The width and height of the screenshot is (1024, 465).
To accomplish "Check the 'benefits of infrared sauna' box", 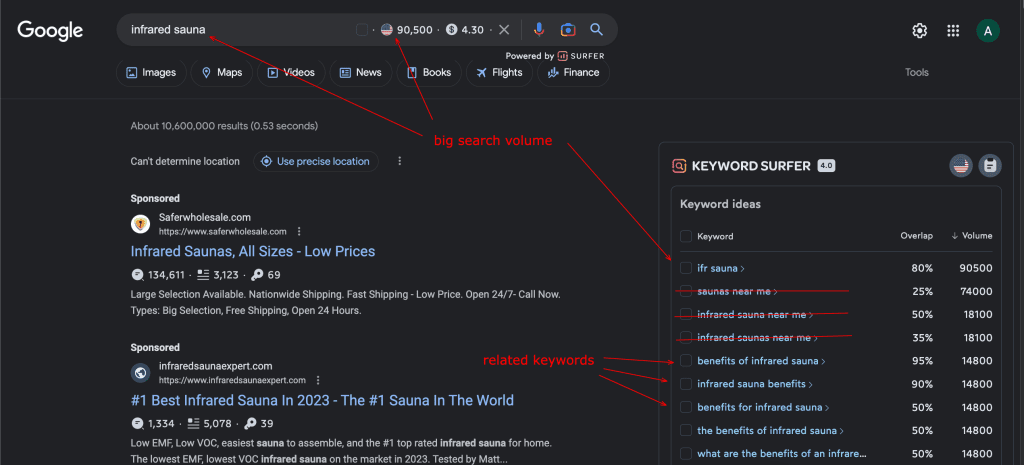I will 686,361.
